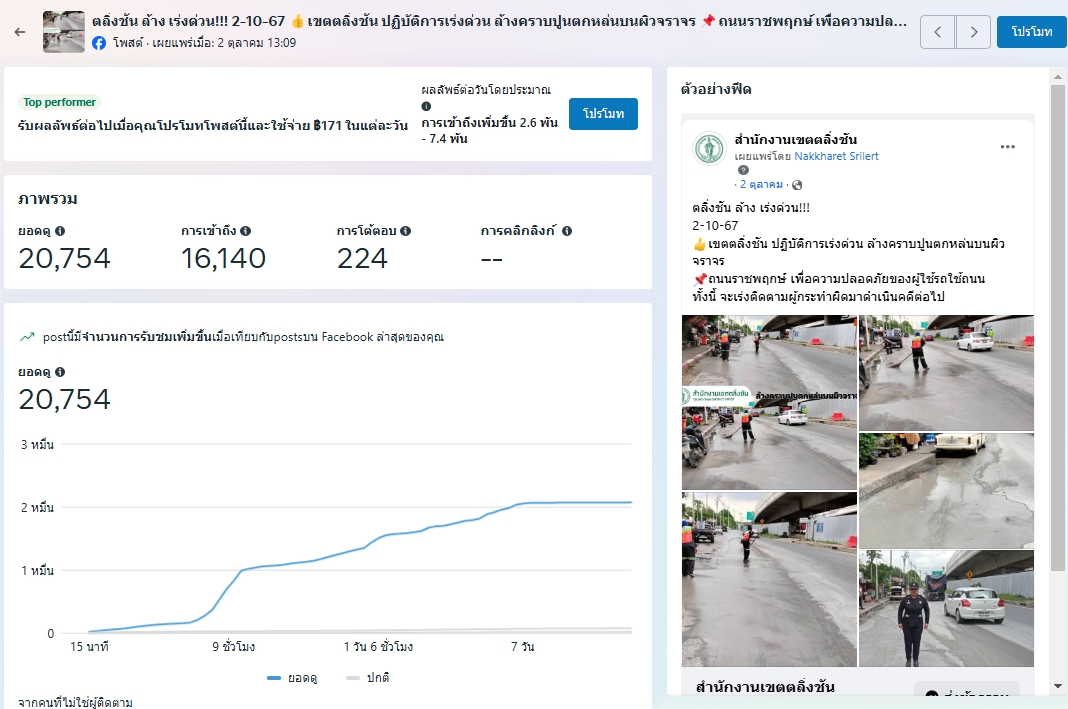The image size is (1068, 709).
Task: Open the Nakkharet Srilert publisher link
Action: pos(836,157)
